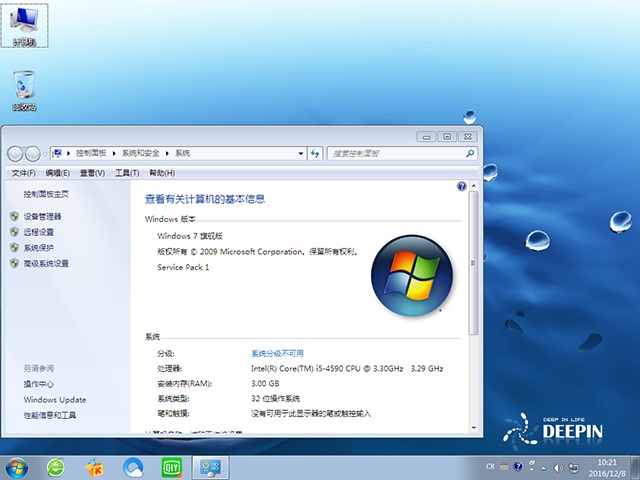Open the 工具(T) menu

[x=127, y=173]
